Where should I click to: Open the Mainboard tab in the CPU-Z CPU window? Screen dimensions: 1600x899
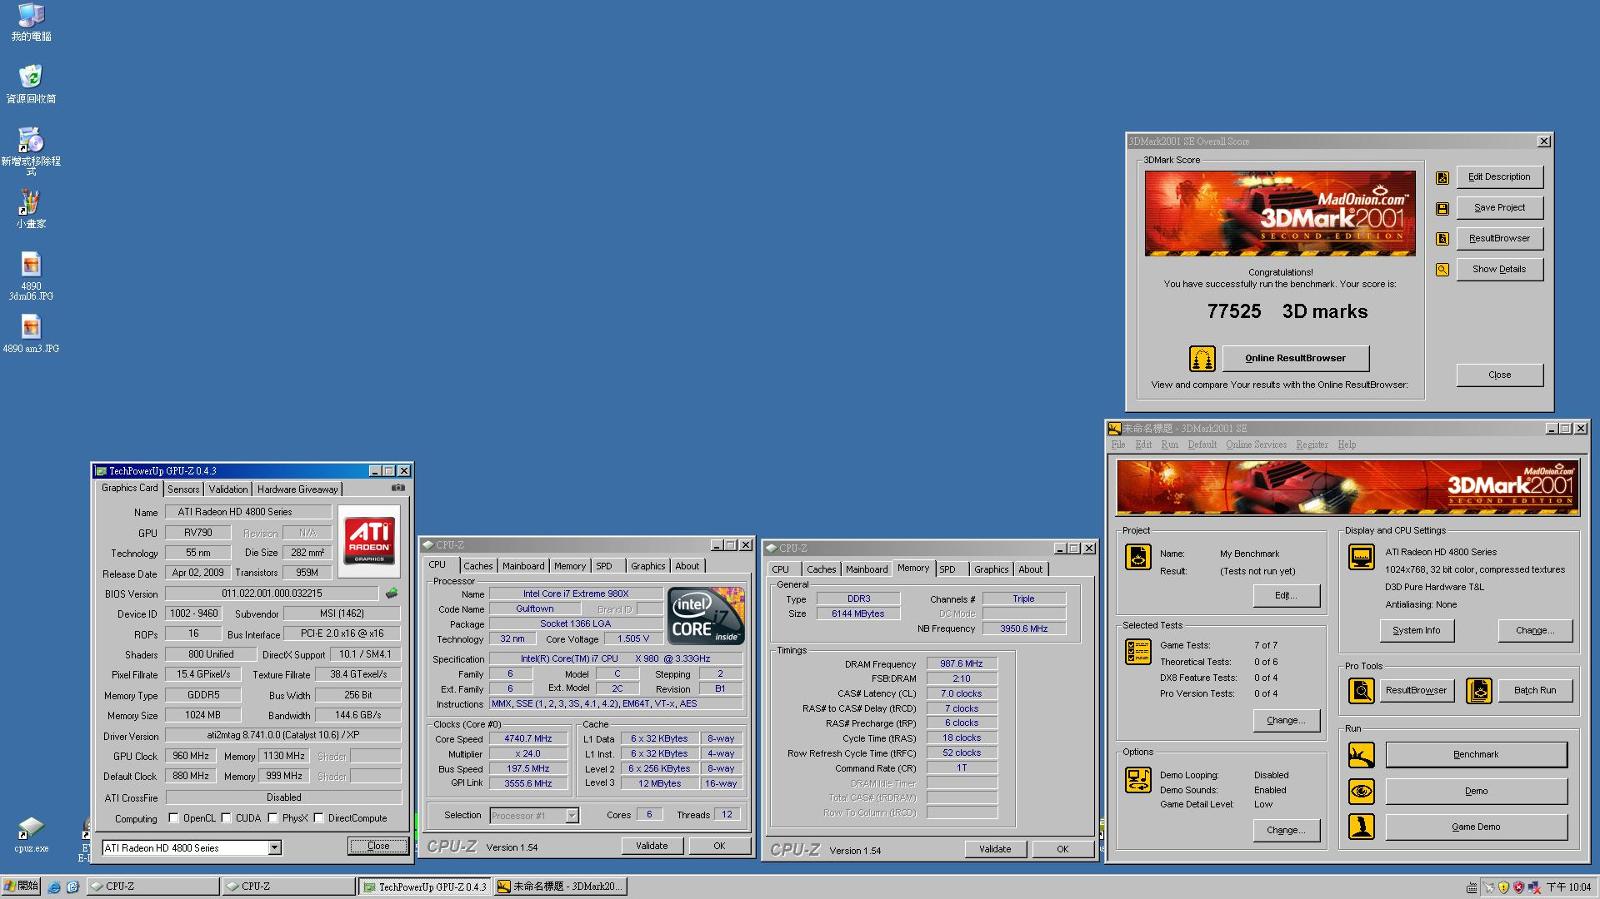[523, 566]
